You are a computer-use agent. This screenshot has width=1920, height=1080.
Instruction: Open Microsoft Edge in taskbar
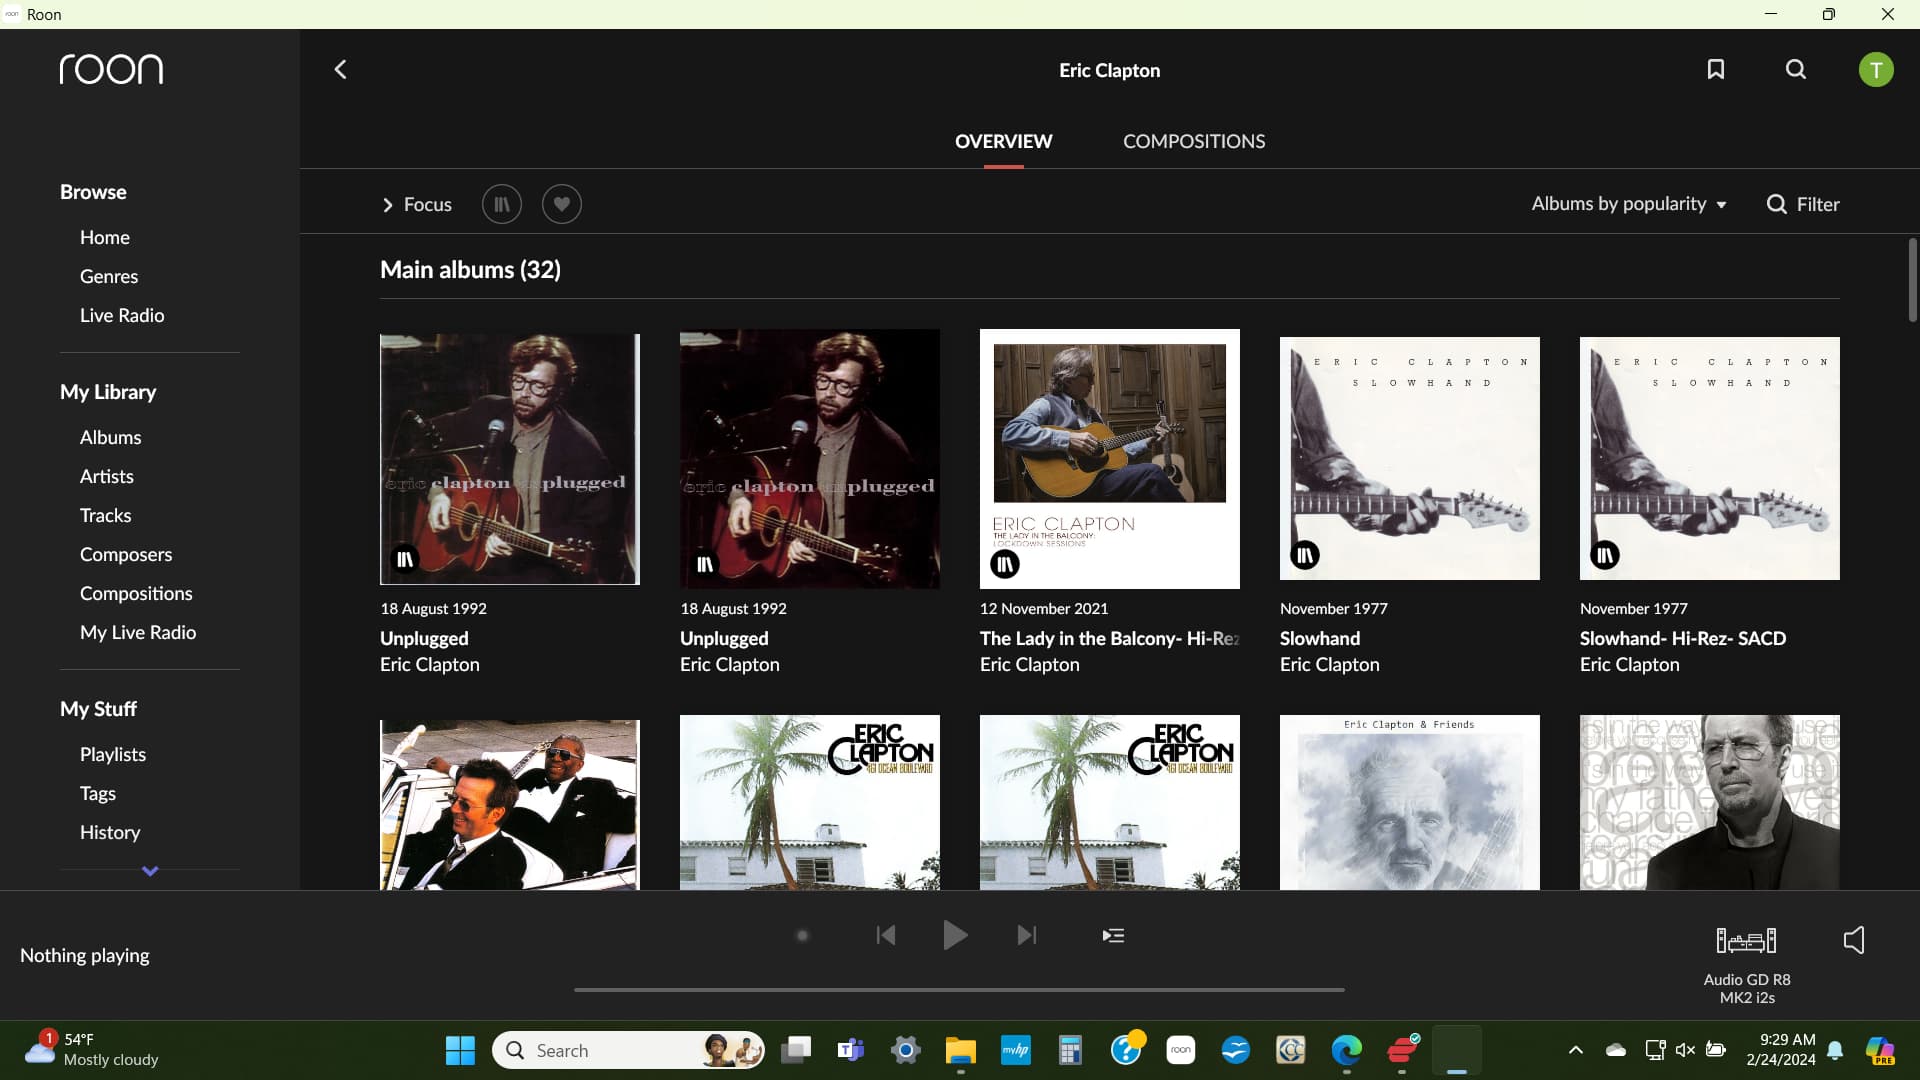[1347, 1050]
